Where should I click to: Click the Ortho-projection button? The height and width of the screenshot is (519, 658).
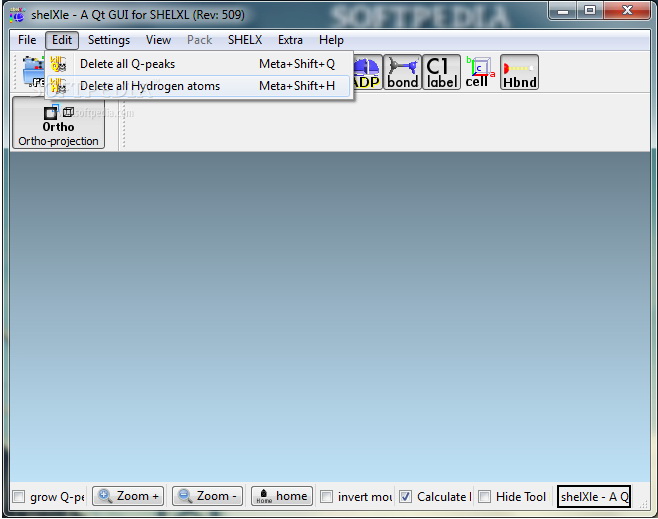(58, 123)
